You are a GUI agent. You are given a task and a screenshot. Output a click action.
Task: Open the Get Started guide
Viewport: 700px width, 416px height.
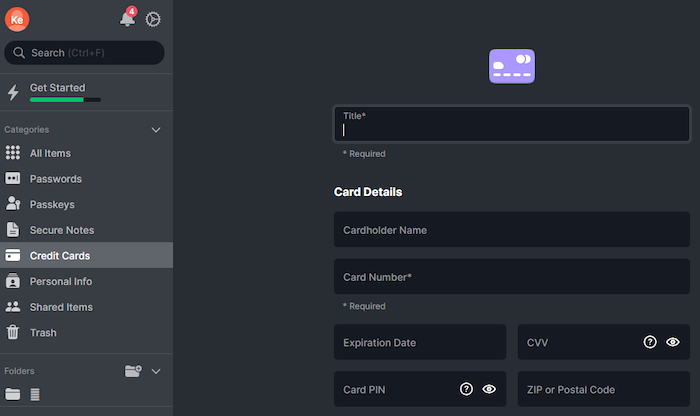click(x=87, y=92)
